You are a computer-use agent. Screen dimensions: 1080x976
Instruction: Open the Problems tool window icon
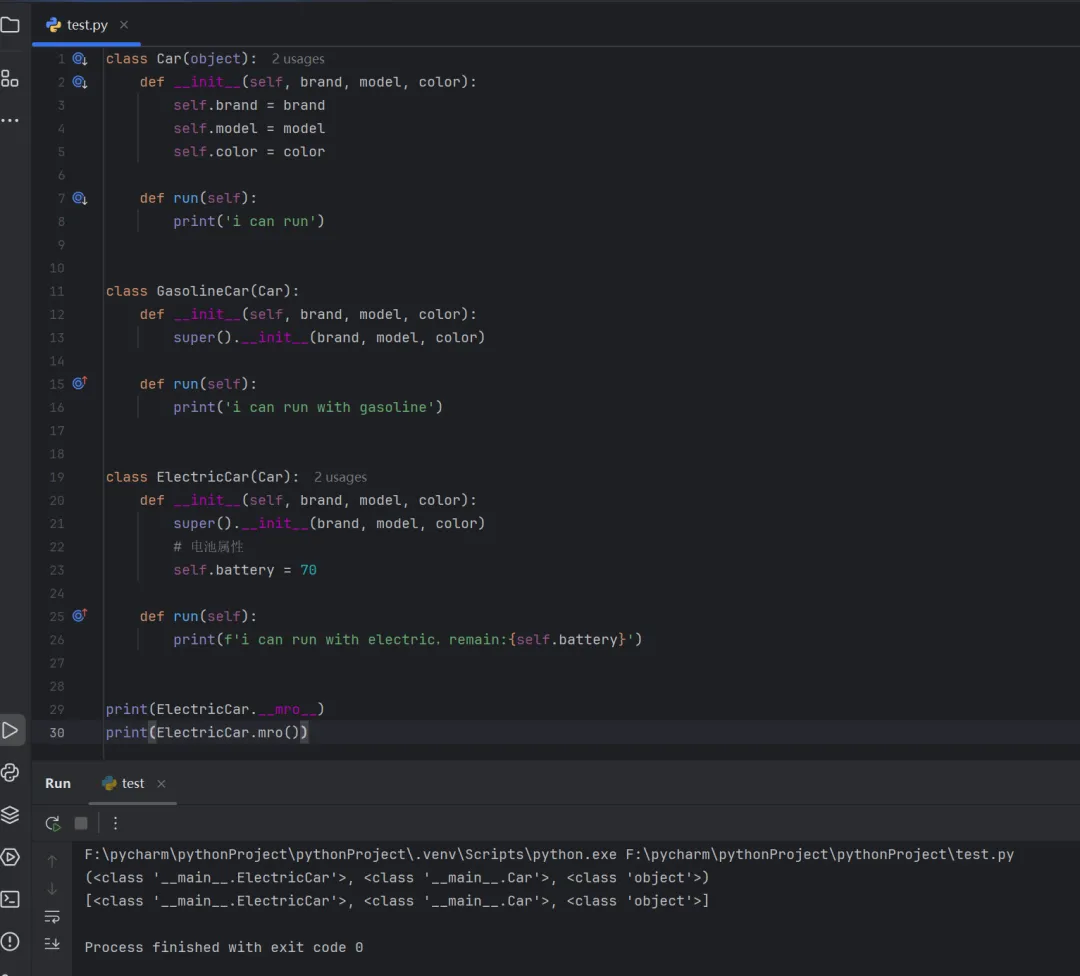click(10, 941)
